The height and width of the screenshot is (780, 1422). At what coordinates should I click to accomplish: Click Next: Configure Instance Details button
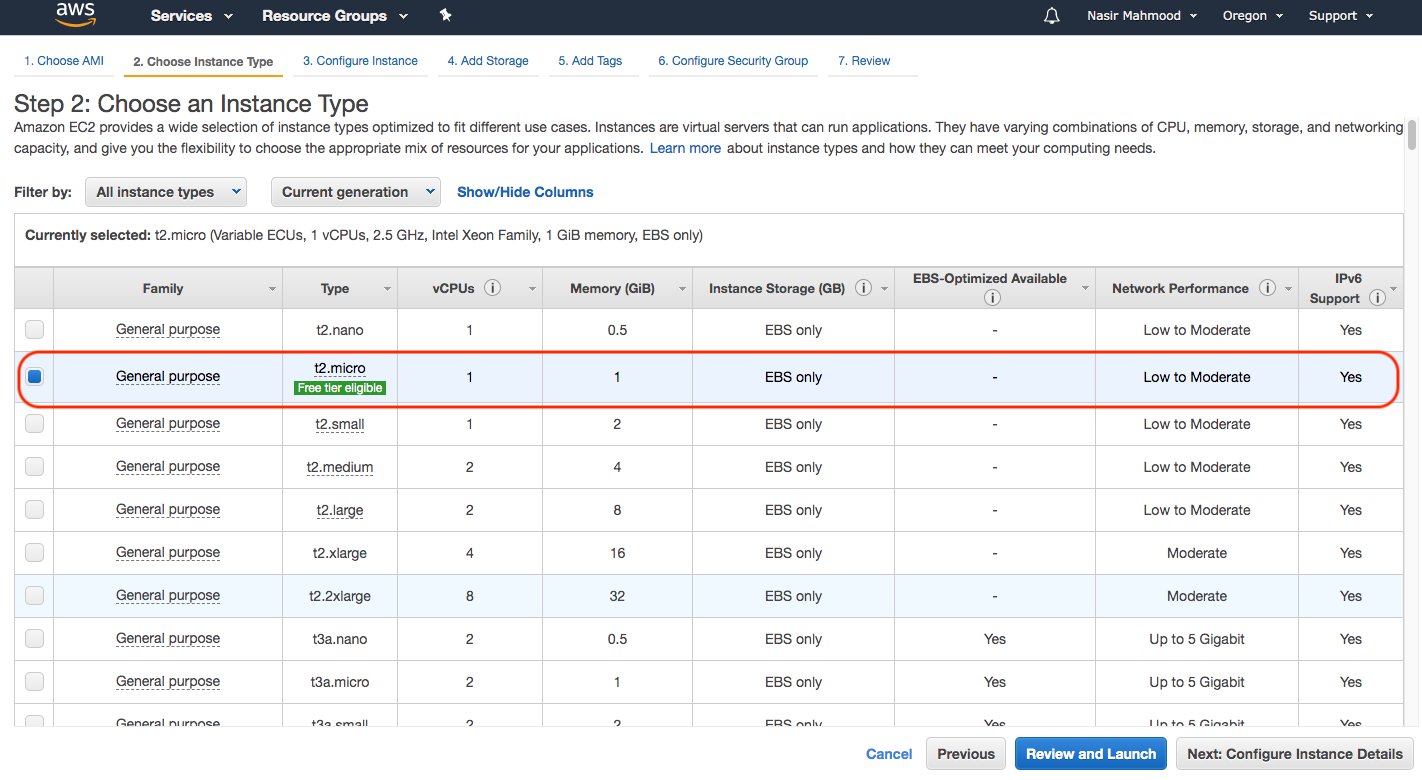(1295, 754)
